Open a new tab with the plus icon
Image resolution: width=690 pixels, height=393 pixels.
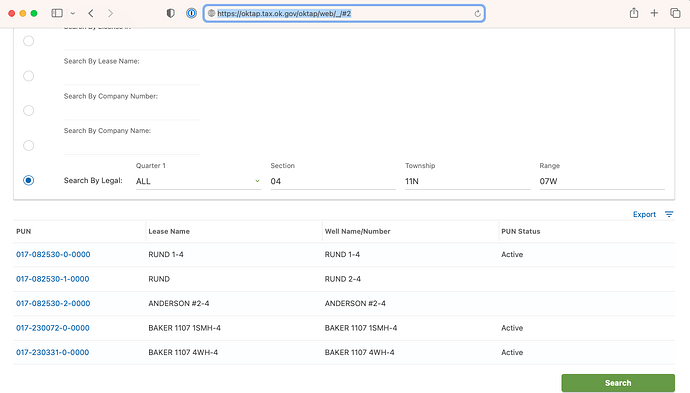point(654,13)
